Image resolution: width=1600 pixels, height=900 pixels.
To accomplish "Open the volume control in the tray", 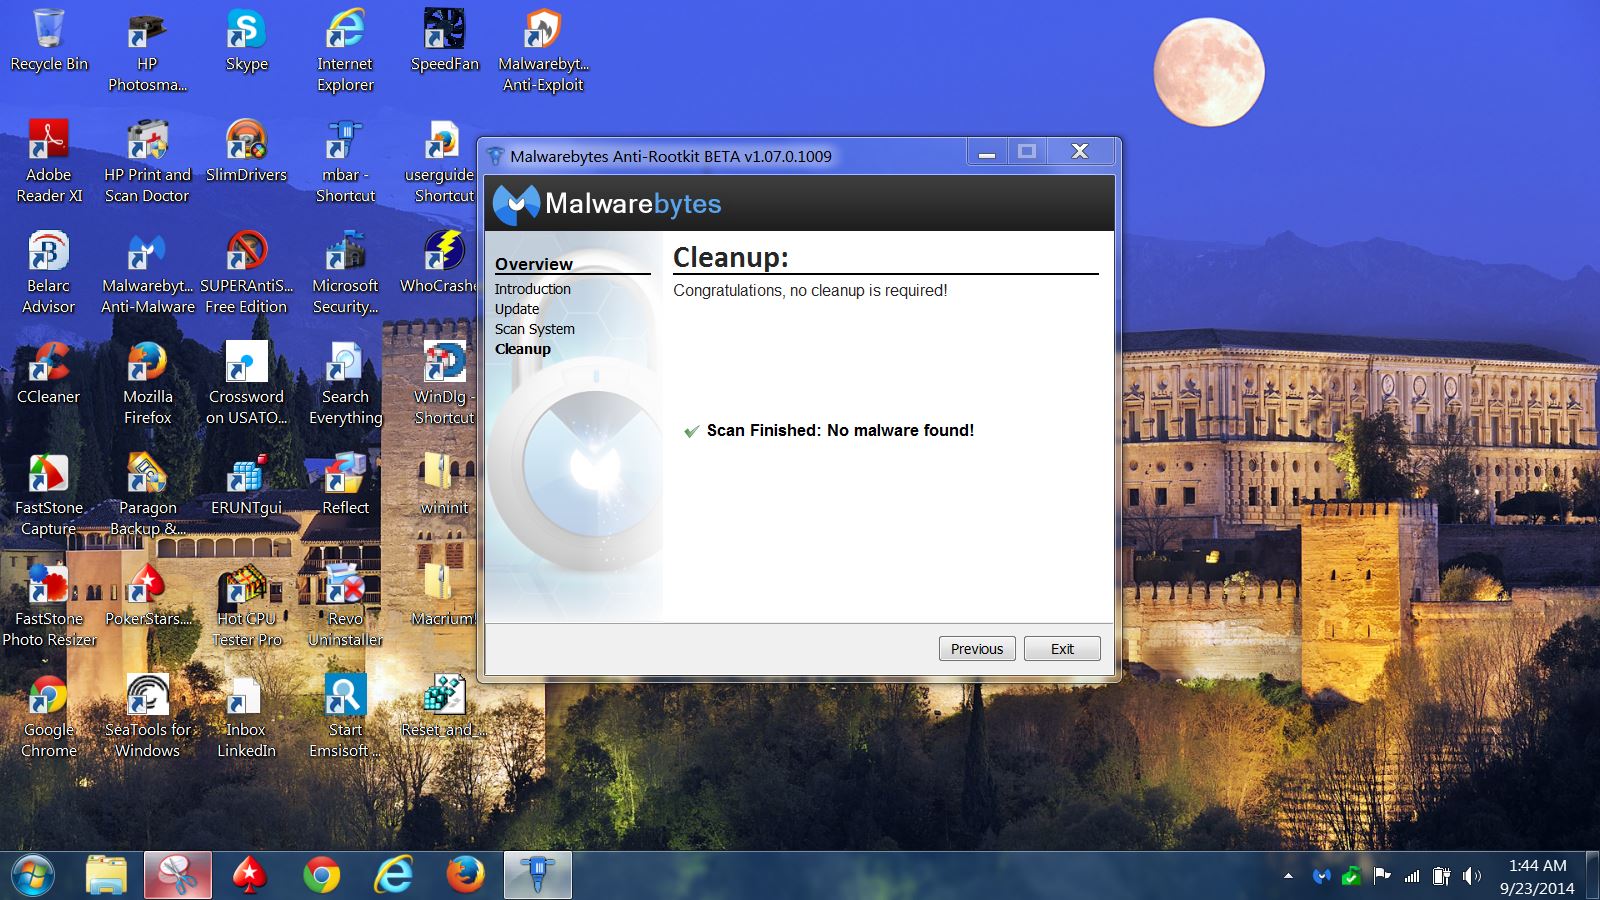I will 1472,876.
